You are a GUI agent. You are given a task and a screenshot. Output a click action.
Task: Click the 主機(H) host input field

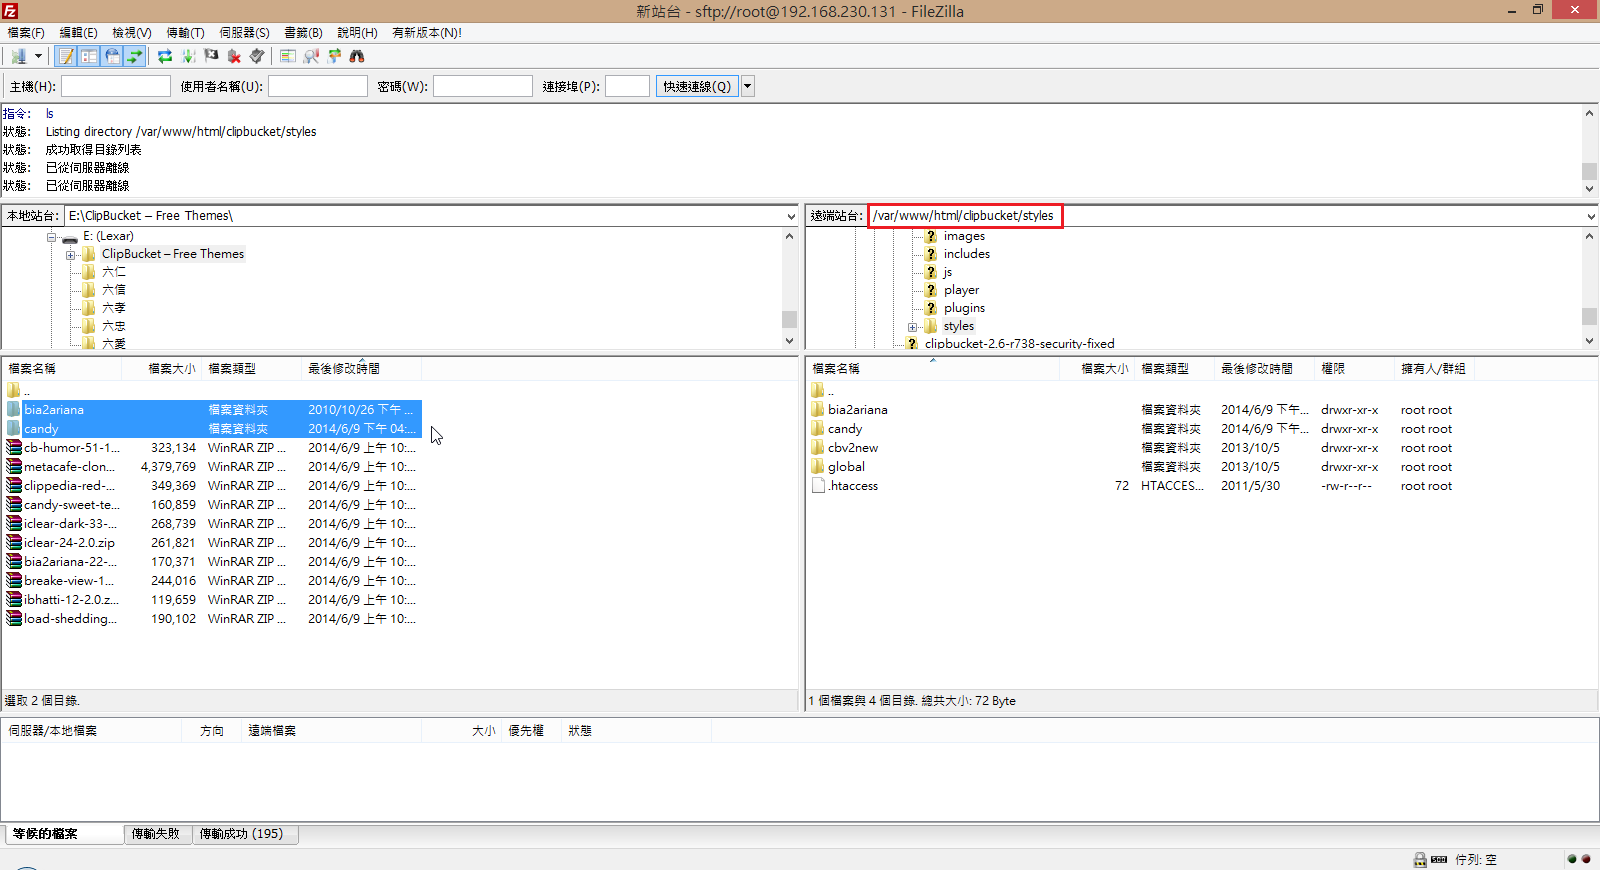[x=116, y=86]
